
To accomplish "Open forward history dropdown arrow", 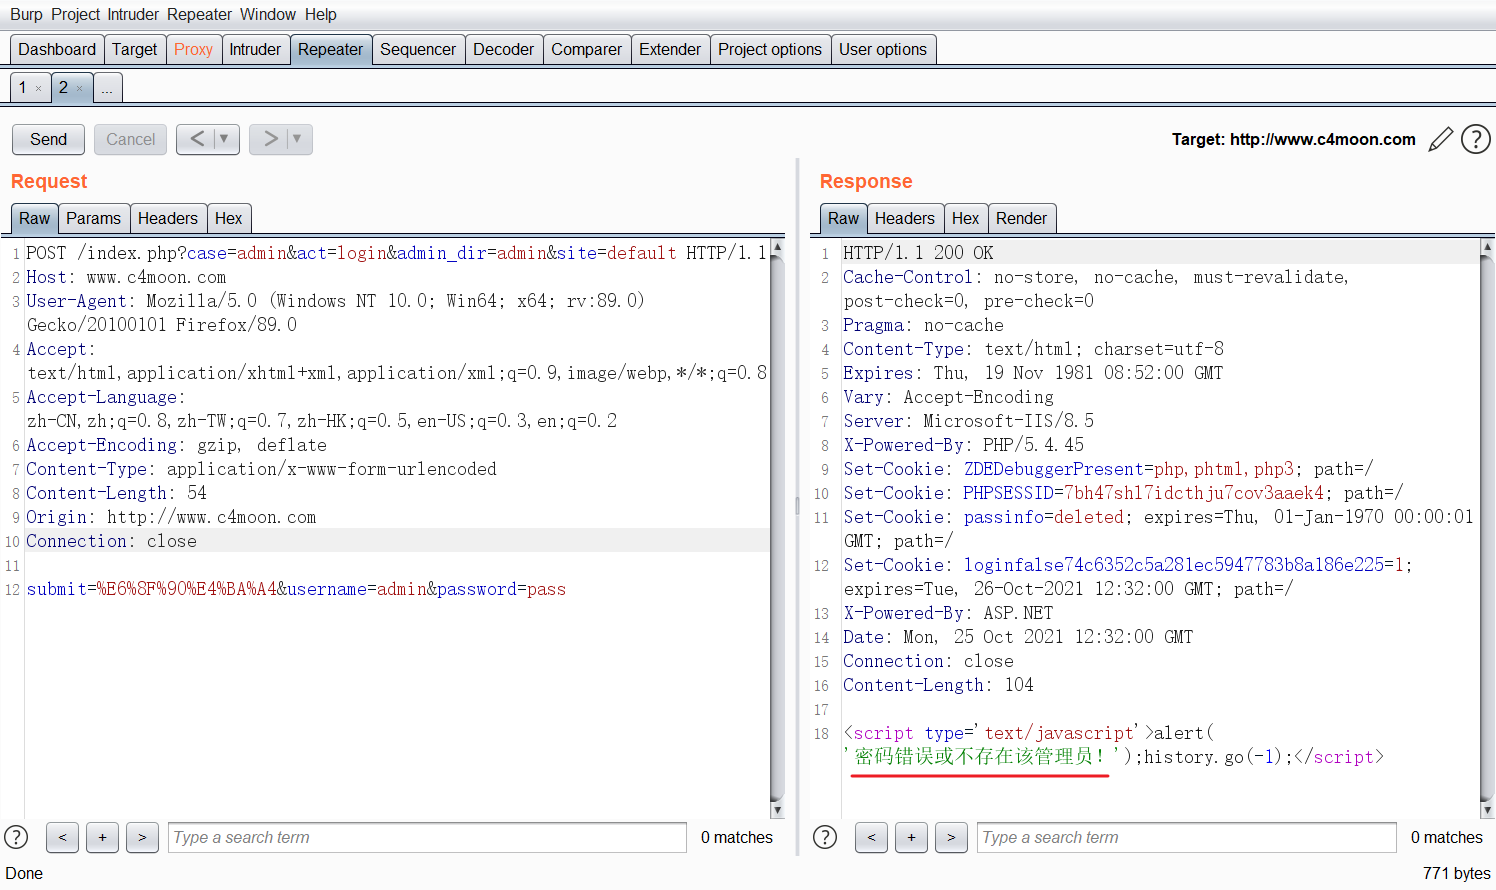I will point(298,139).
